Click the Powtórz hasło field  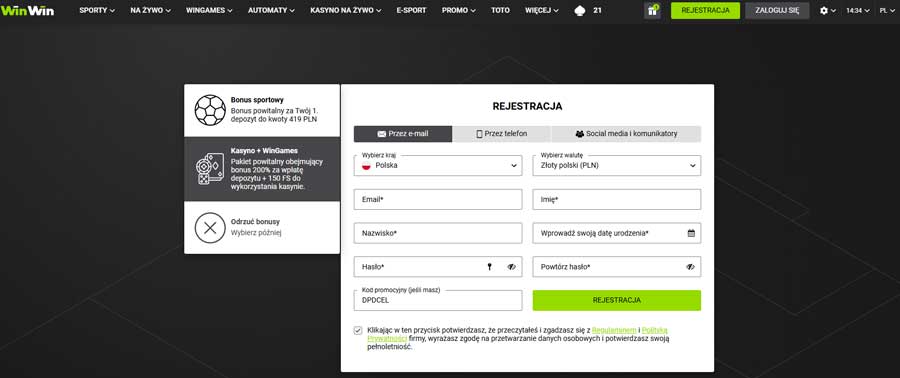tap(616, 267)
